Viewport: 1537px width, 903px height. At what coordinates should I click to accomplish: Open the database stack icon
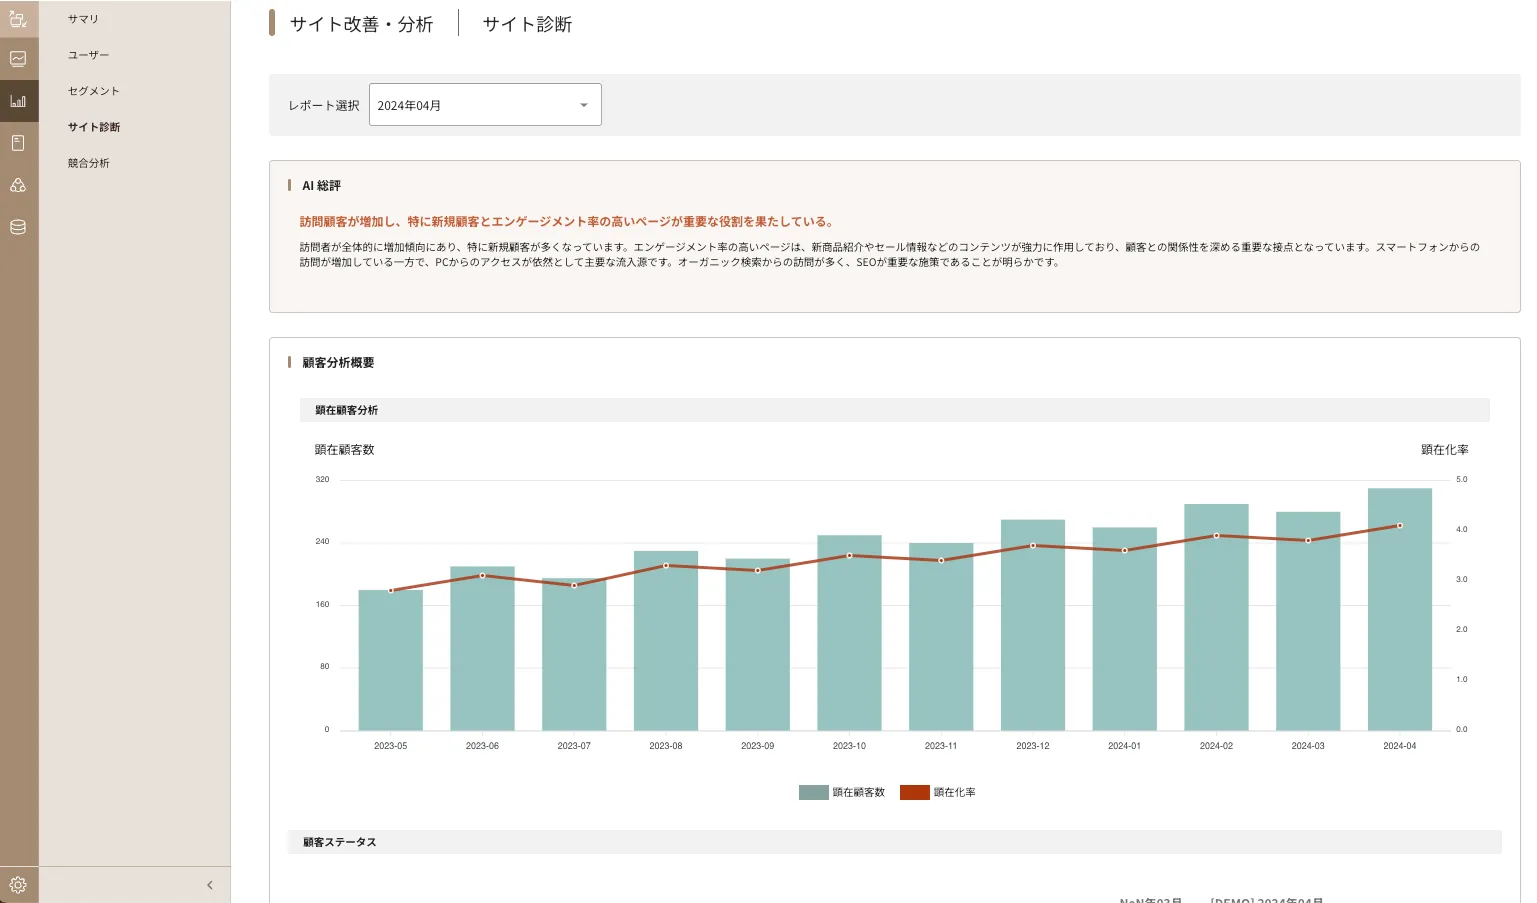tap(18, 227)
